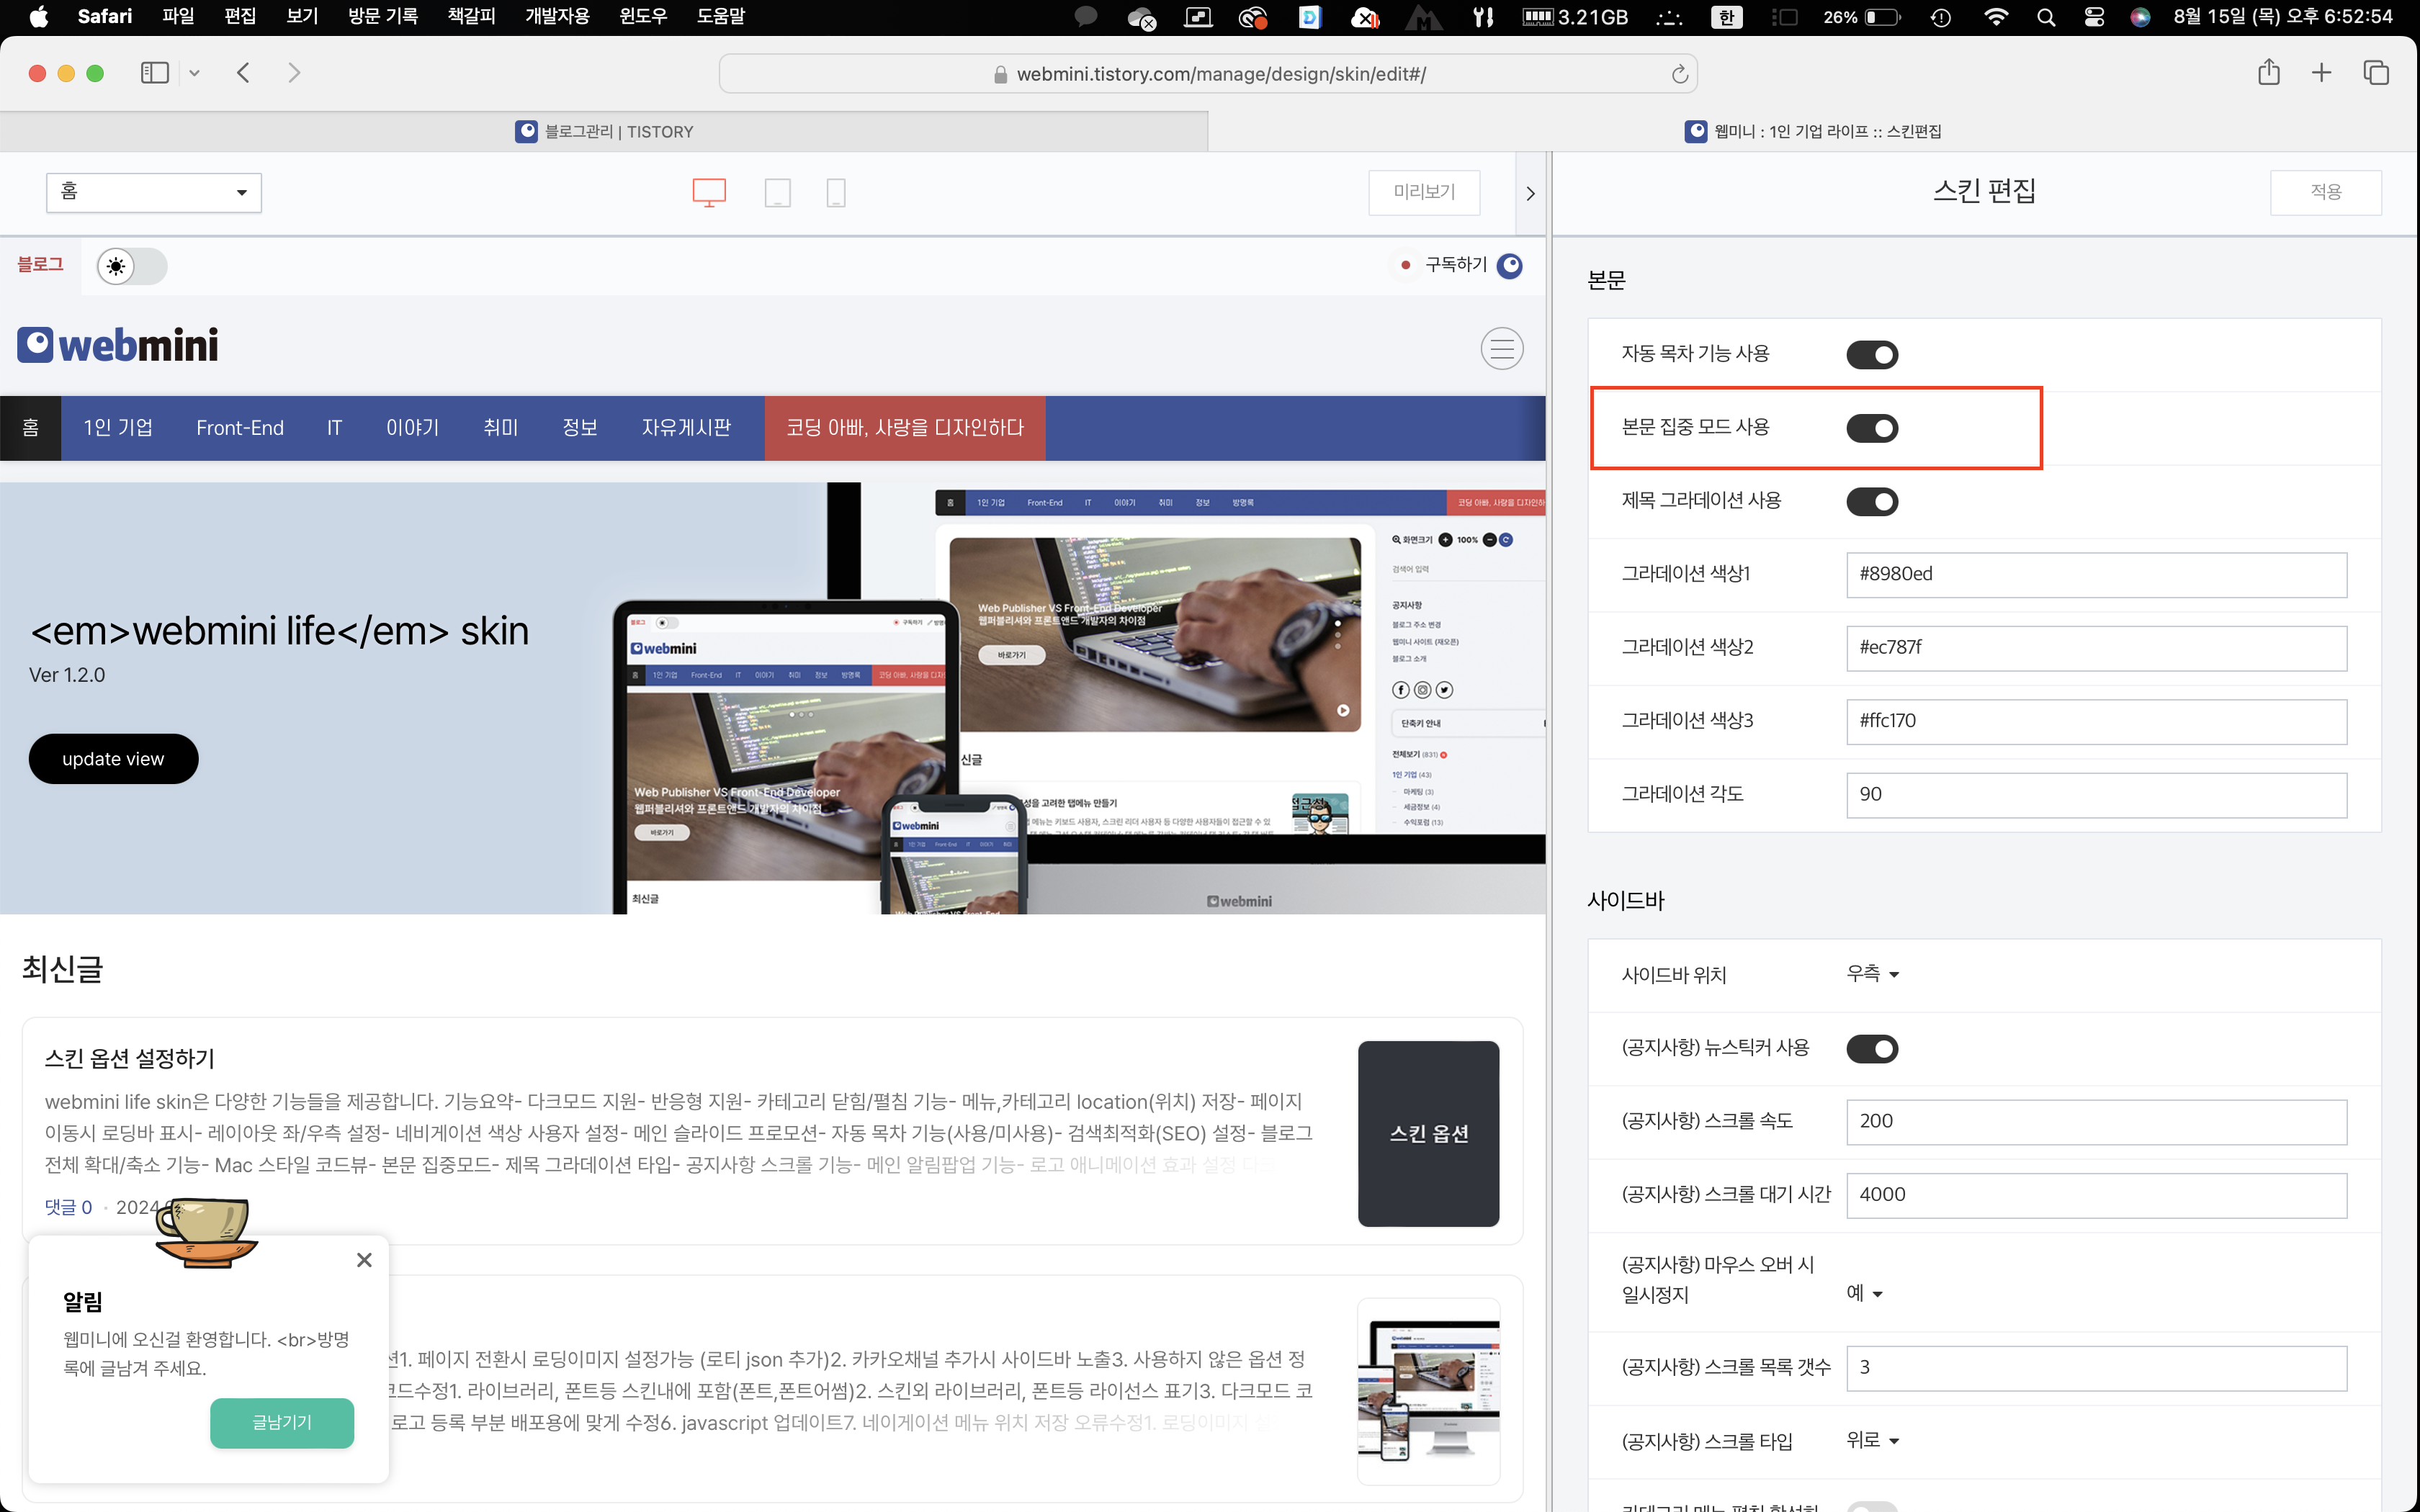Image resolution: width=2420 pixels, height=1512 pixels.
Task: Open the 홈 page selector dropdown
Action: pos(154,192)
